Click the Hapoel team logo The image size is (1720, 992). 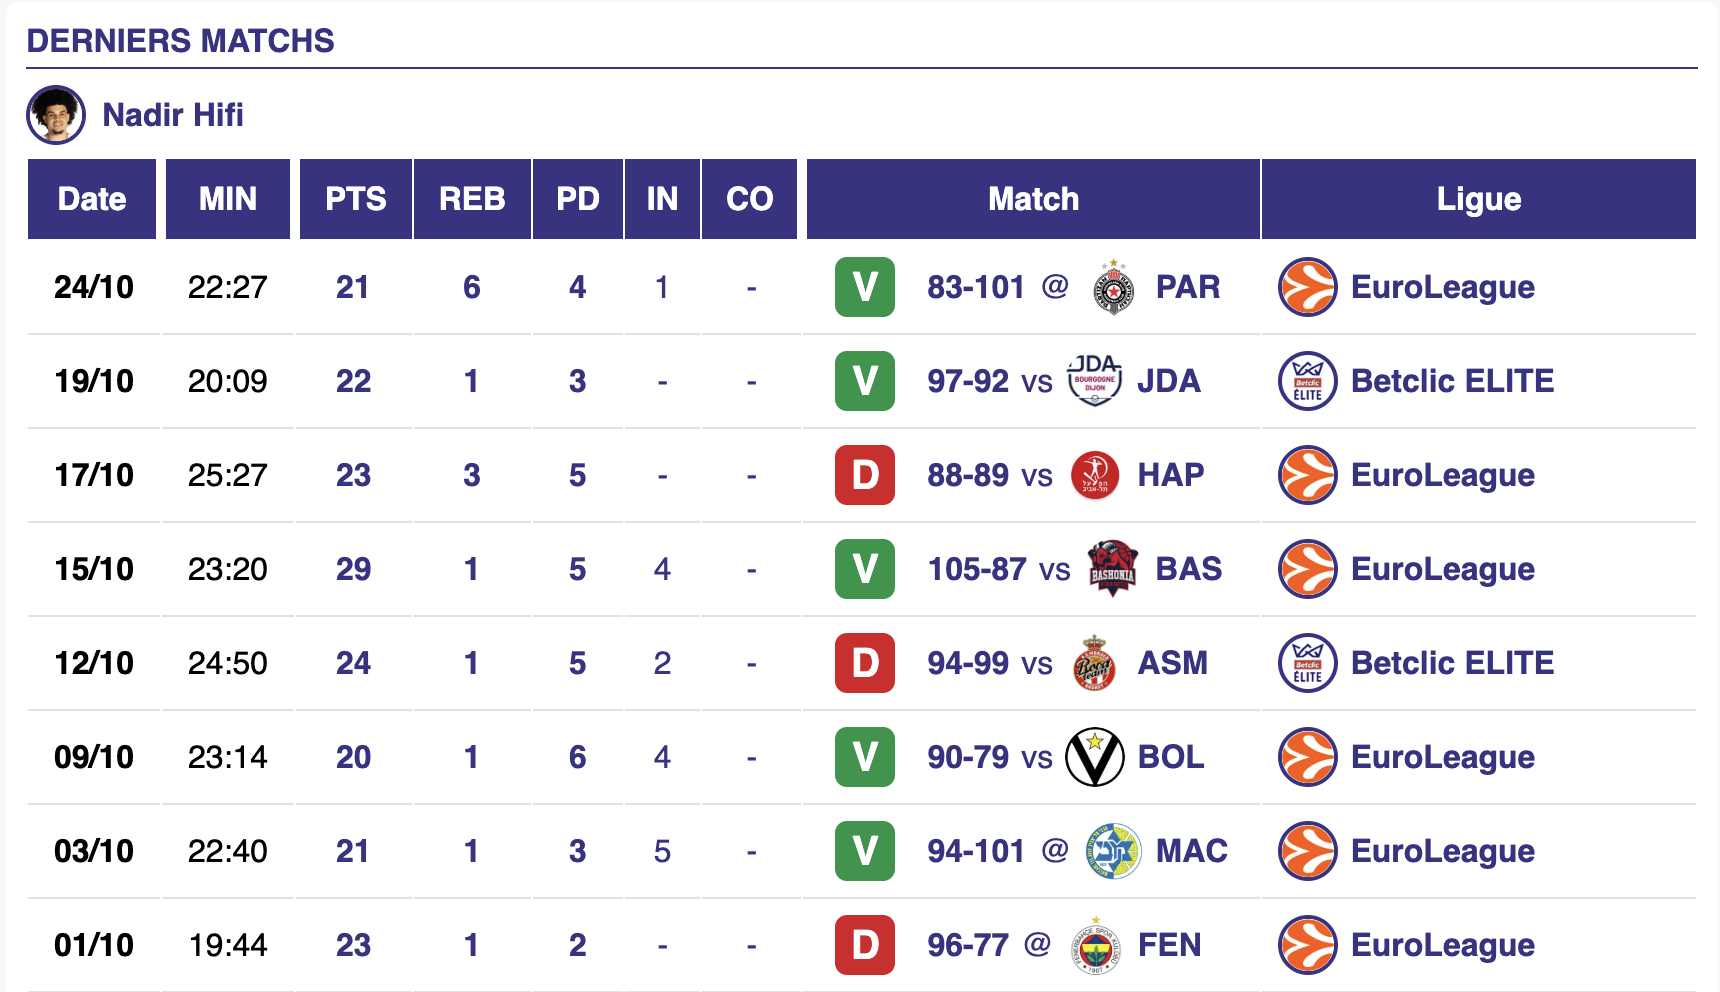pos(1095,475)
